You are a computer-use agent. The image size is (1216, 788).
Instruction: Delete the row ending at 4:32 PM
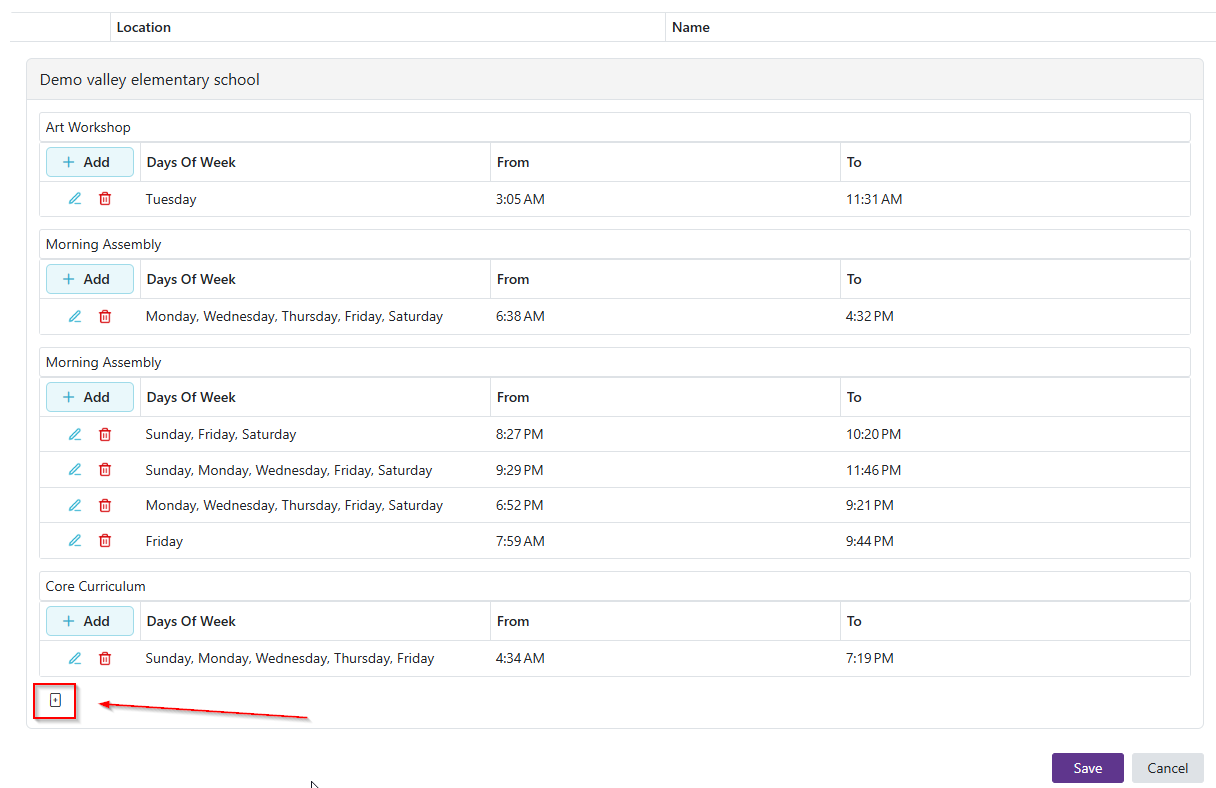[x=105, y=316]
